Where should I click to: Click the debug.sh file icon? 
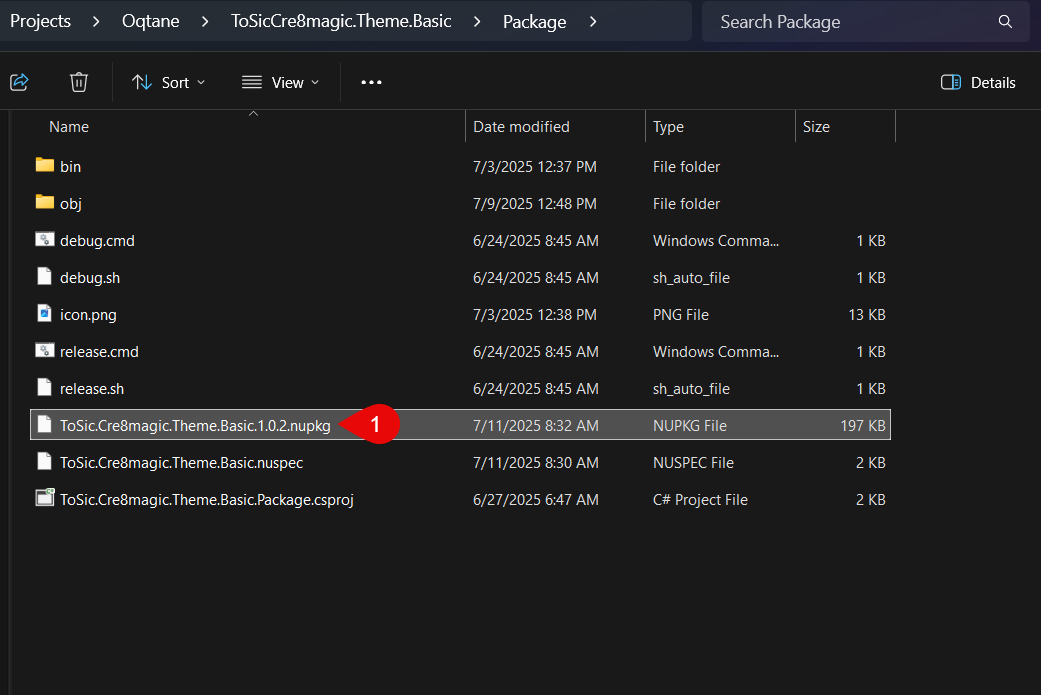44,277
